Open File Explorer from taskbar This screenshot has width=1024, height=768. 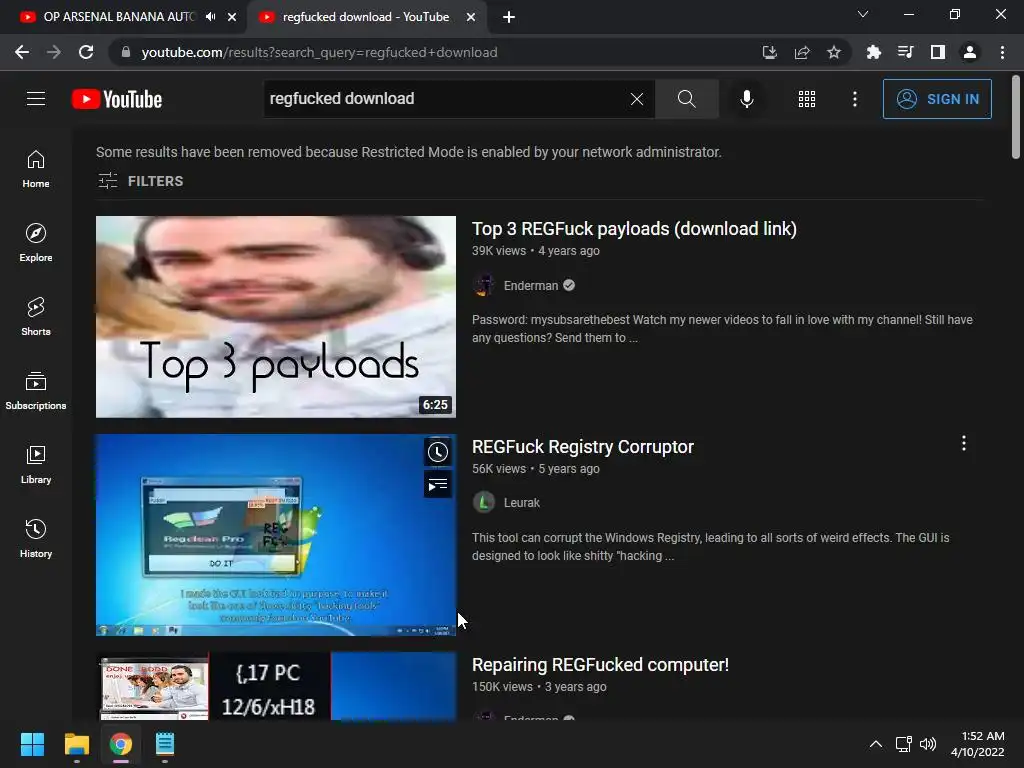click(x=76, y=744)
